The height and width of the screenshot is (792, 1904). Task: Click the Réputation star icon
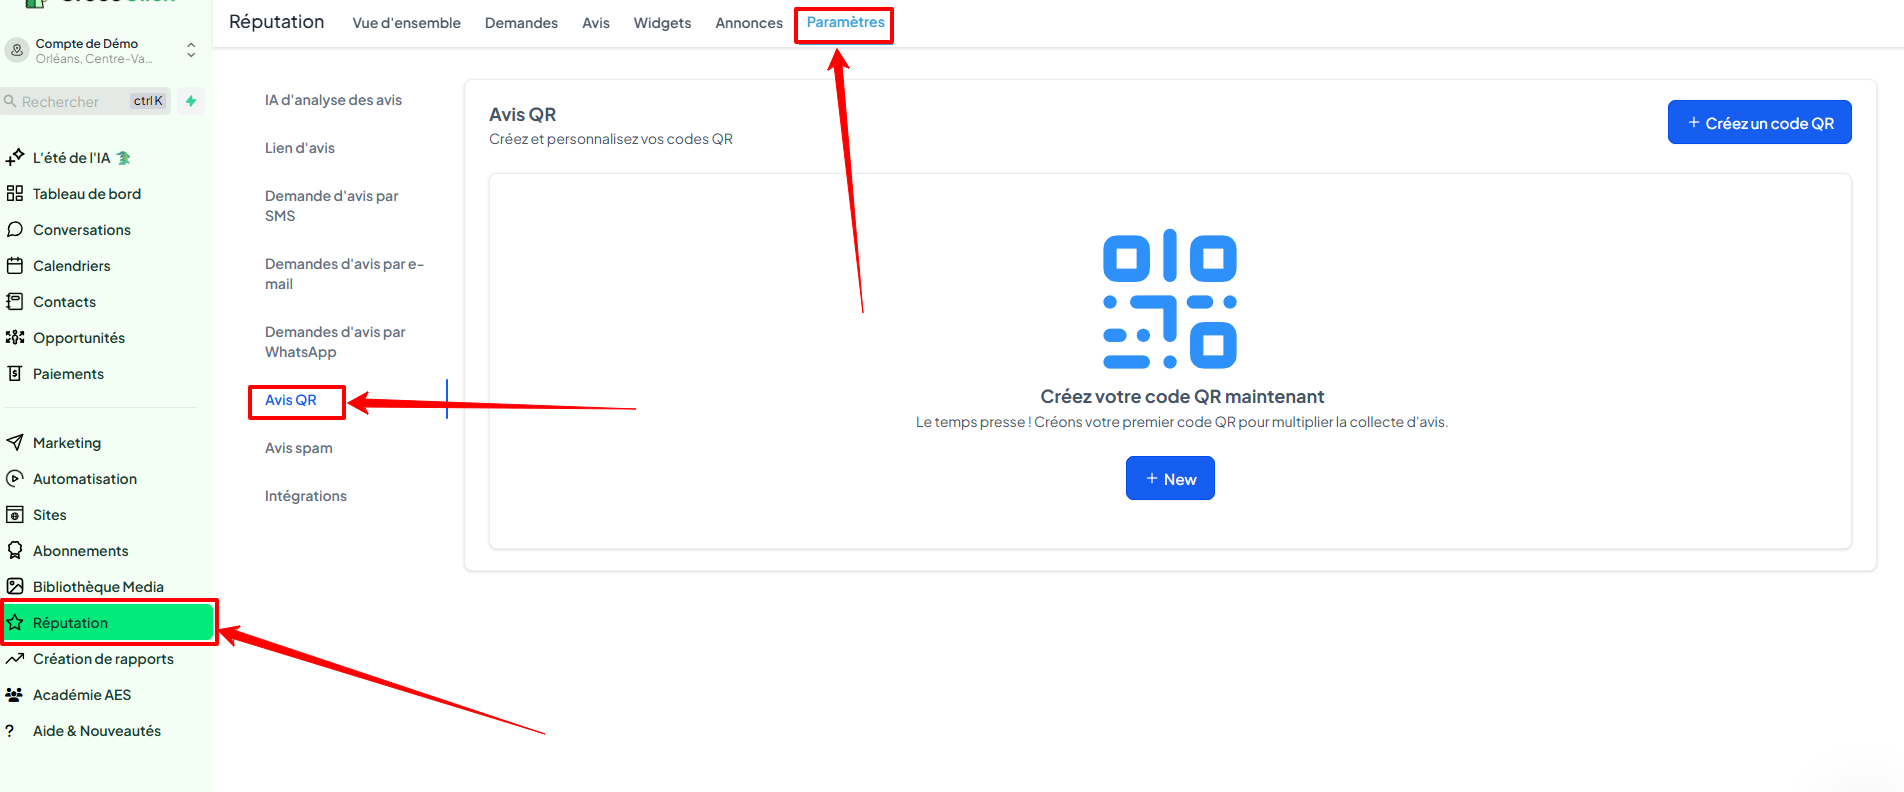pos(15,622)
